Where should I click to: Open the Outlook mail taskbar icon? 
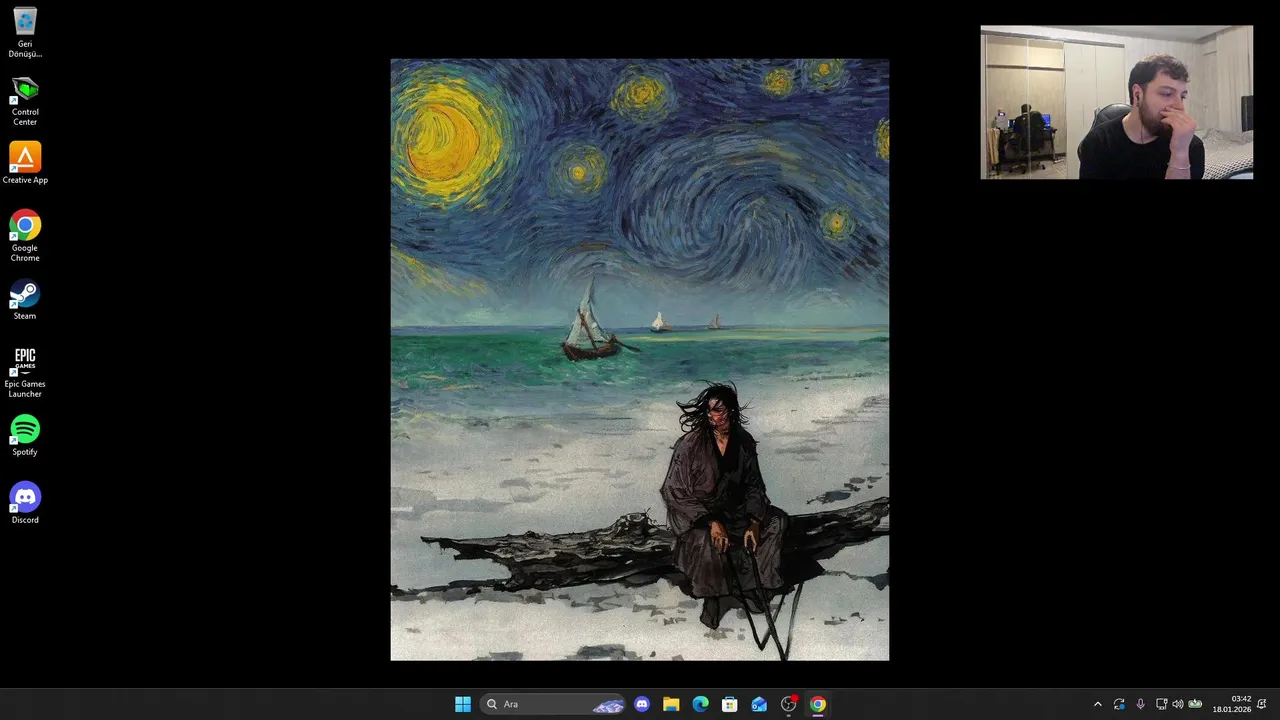pos(759,704)
